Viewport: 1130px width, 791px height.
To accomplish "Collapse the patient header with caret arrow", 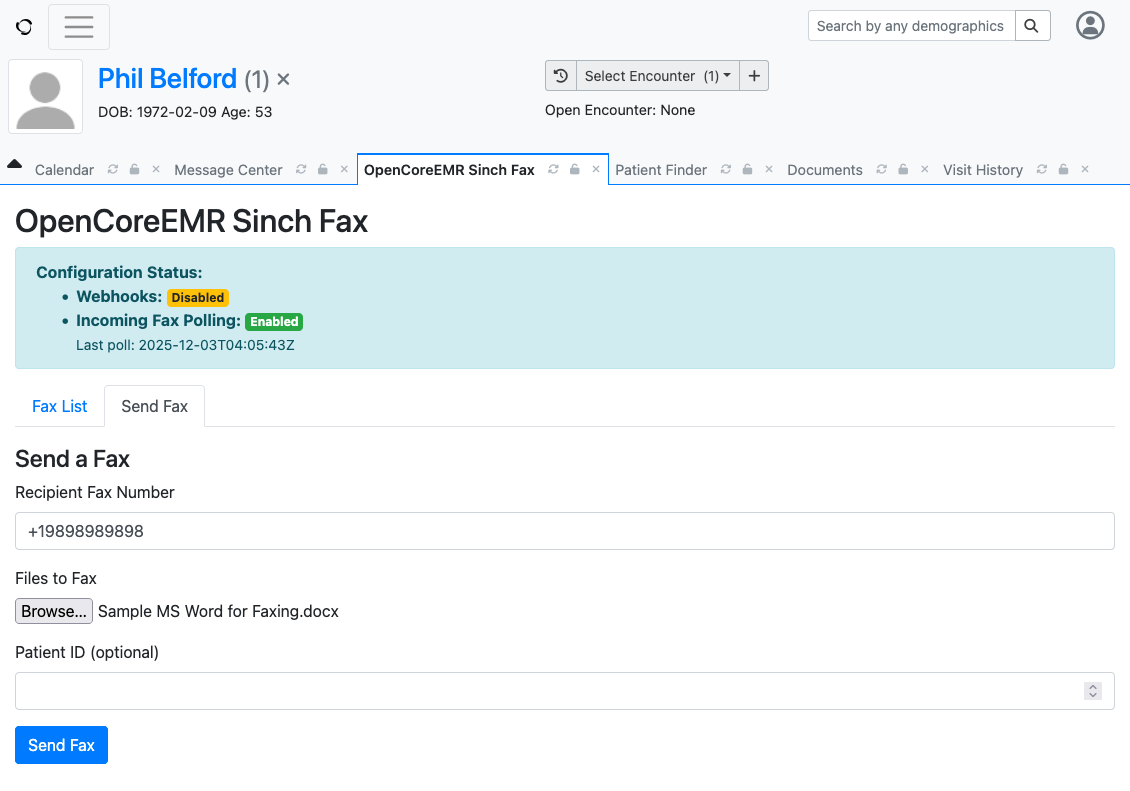I will click(x=15, y=164).
